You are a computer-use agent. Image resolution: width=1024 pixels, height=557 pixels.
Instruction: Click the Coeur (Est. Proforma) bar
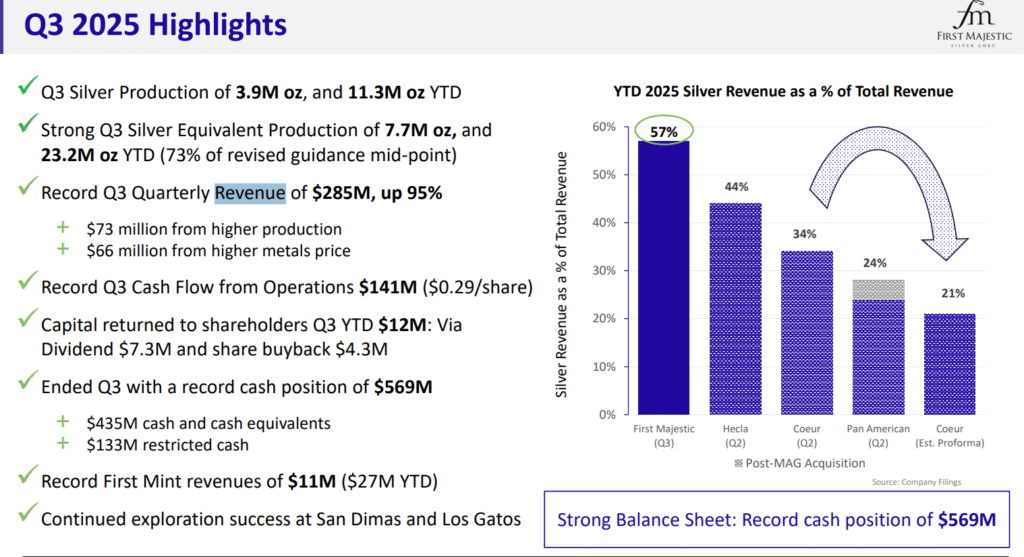coord(951,365)
